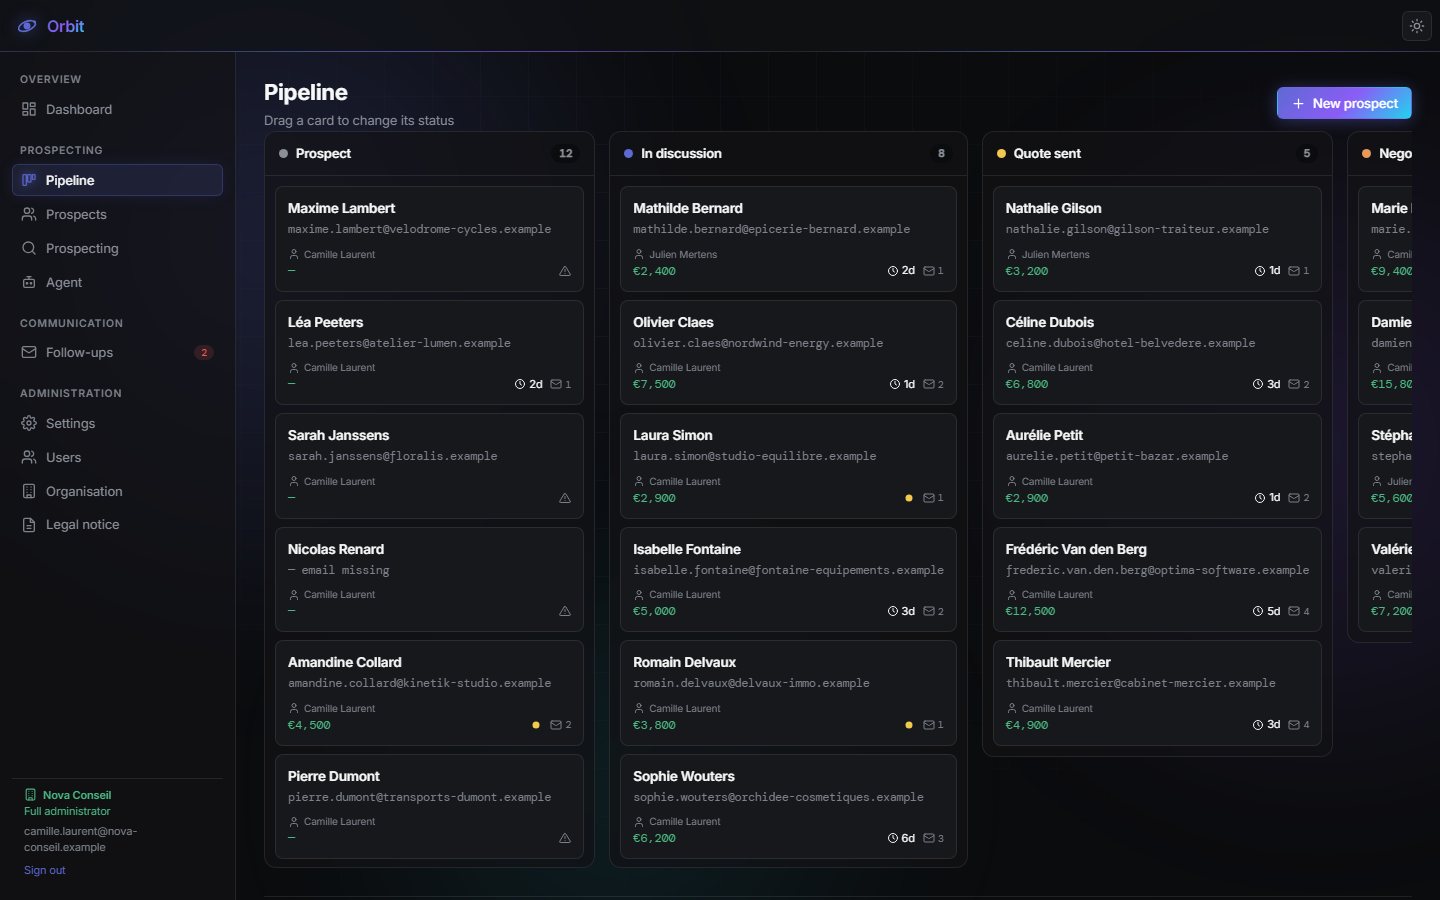This screenshot has height=900, width=1440.
Task: Click the email icon on Olivier Claes' card
Action: coord(929,384)
